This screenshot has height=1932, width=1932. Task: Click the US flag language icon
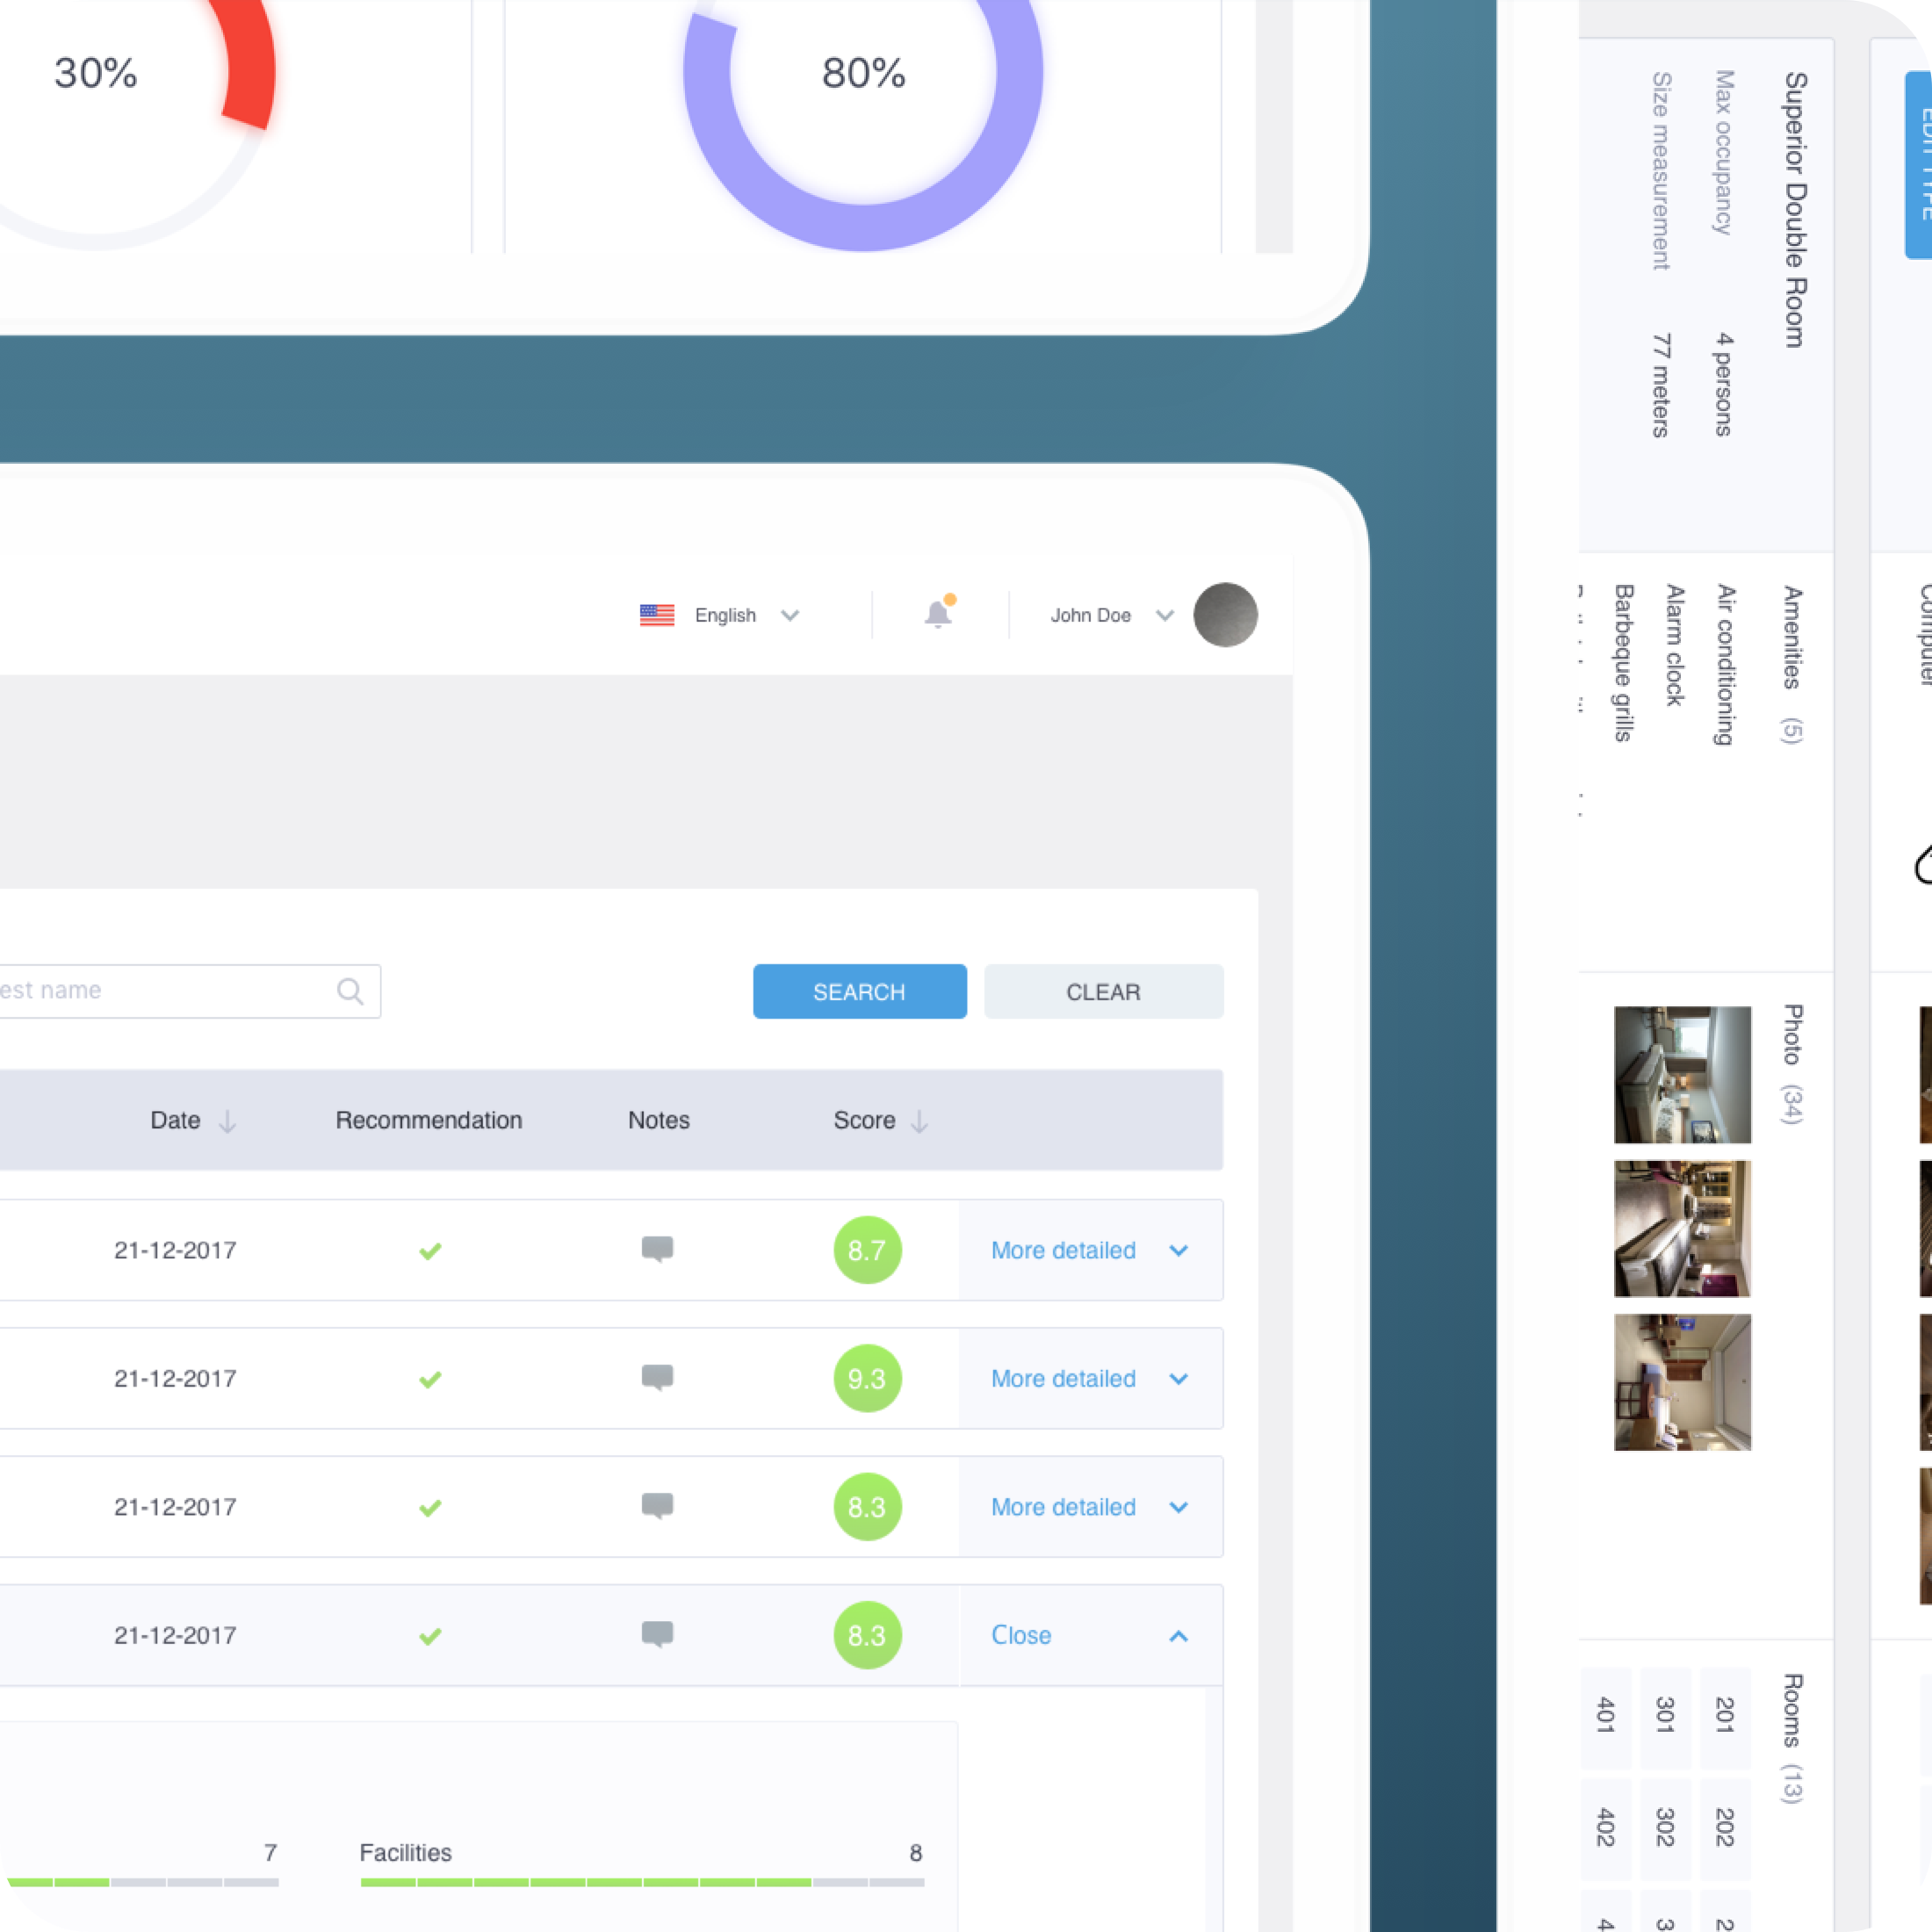tap(657, 615)
